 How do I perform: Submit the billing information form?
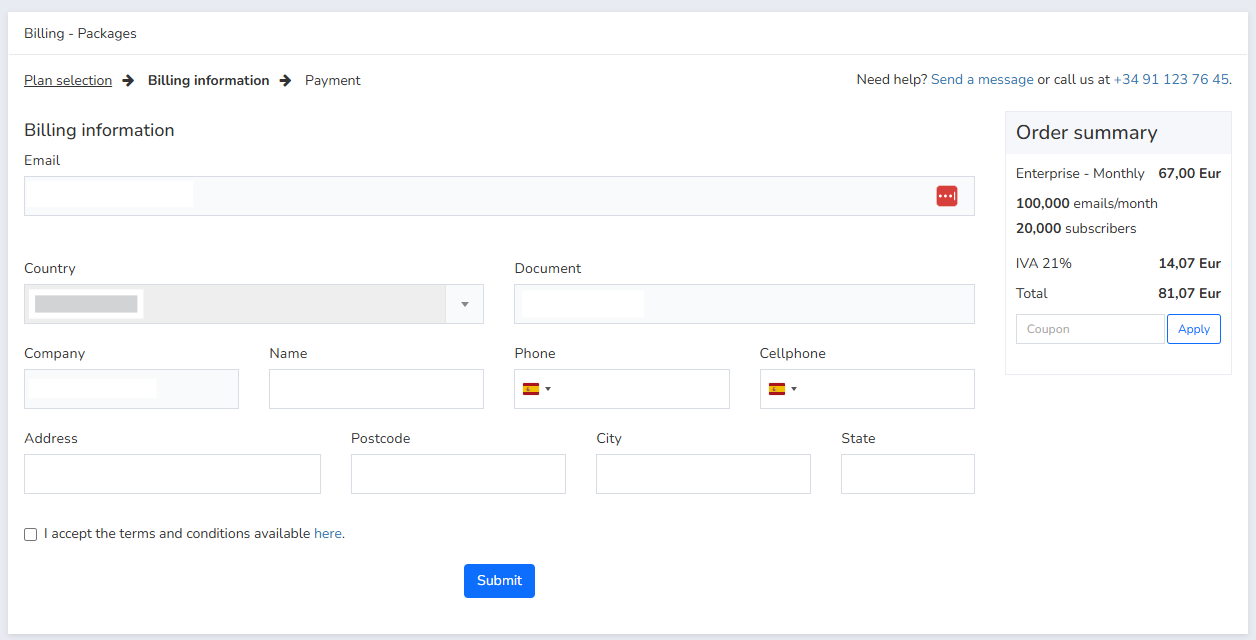(499, 581)
